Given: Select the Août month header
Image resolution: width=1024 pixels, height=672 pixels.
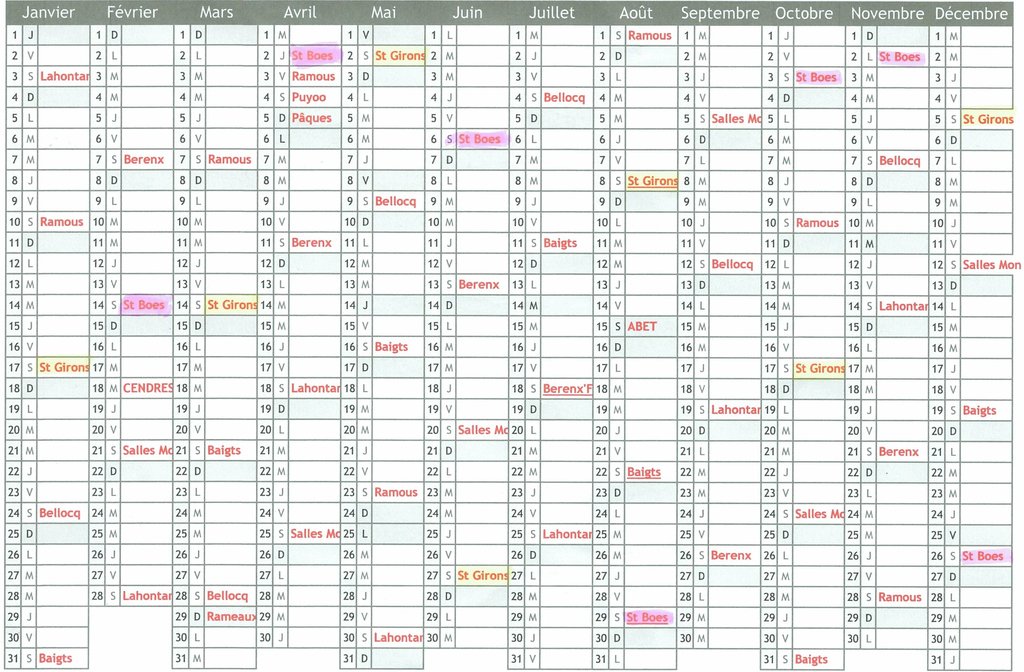Looking at the screenshot, I should (636, 13).
